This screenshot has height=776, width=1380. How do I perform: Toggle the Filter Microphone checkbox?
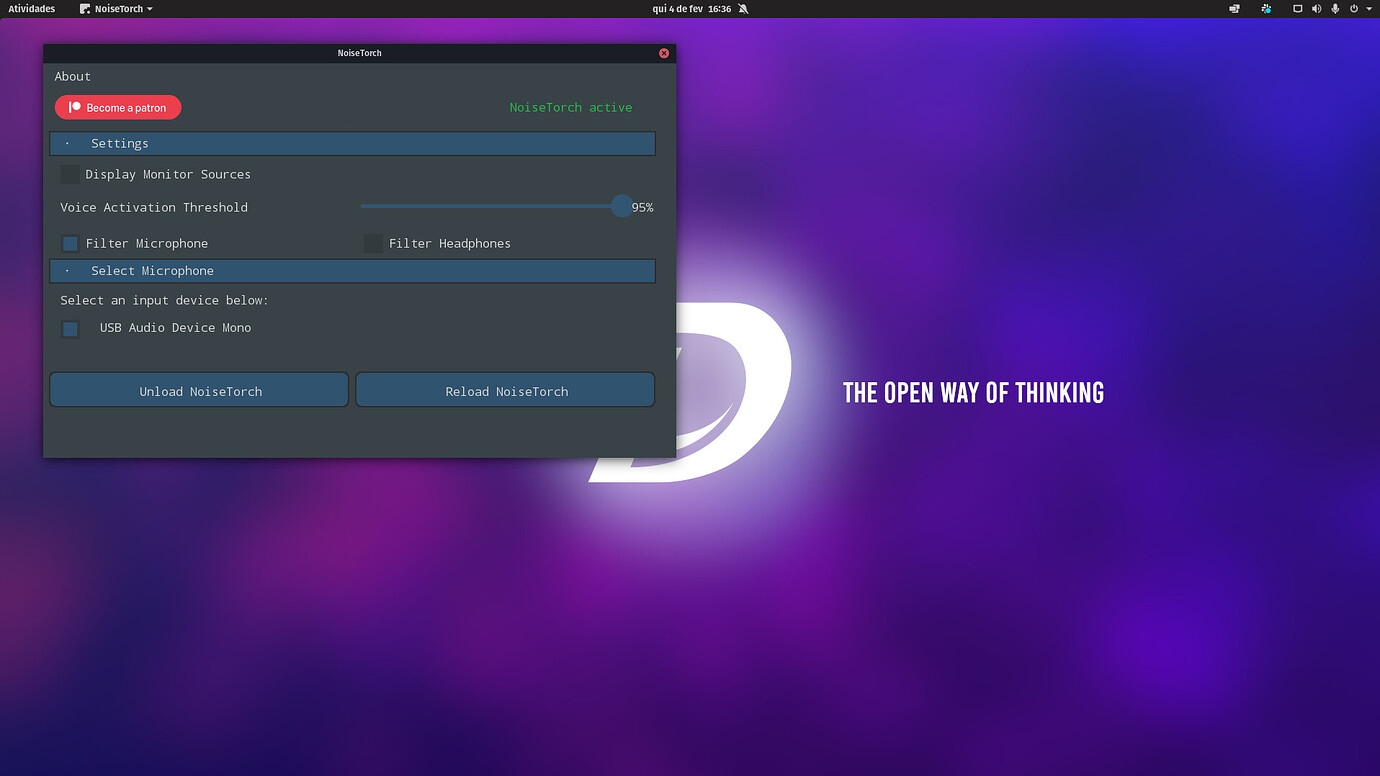tap(70, 244)
